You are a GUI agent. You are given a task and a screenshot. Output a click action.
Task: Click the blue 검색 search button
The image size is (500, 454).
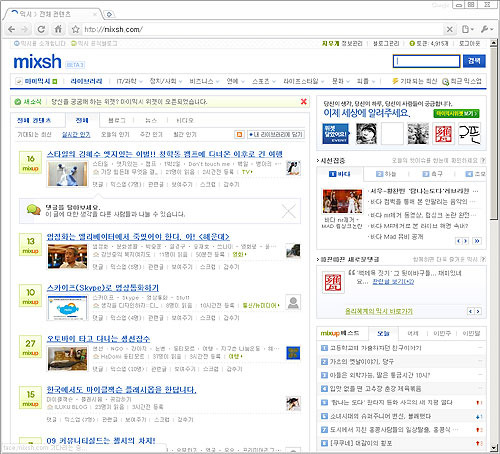(x=474, y=61)
